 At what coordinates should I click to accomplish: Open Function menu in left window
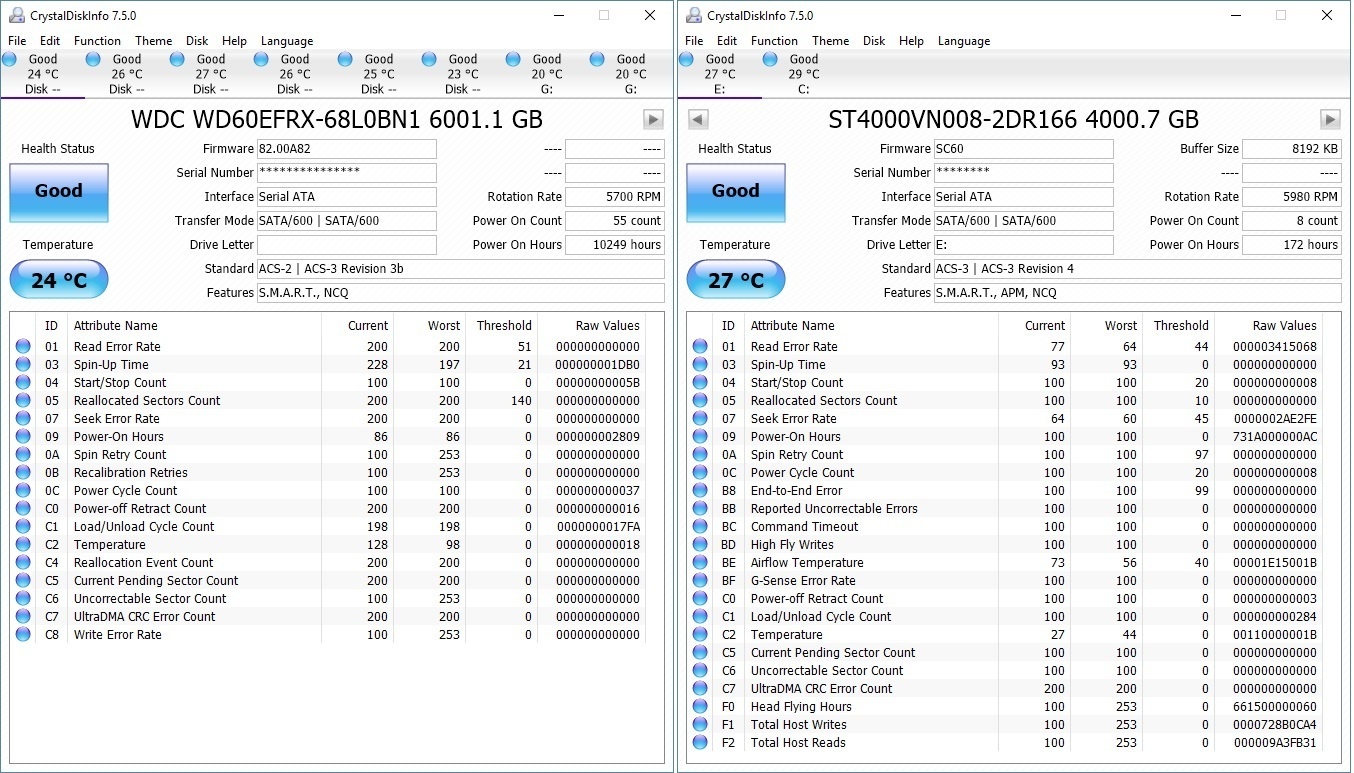[x=98, y=41]
